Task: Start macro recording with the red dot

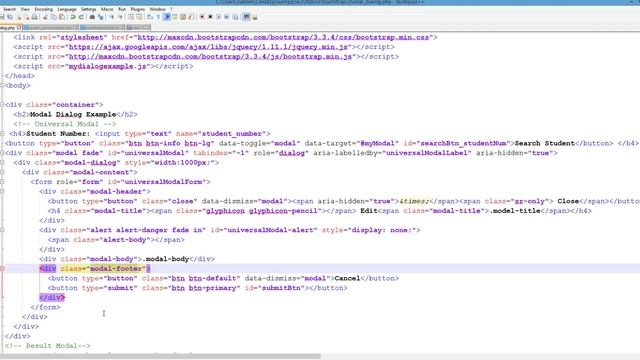Action: (202, 17)
